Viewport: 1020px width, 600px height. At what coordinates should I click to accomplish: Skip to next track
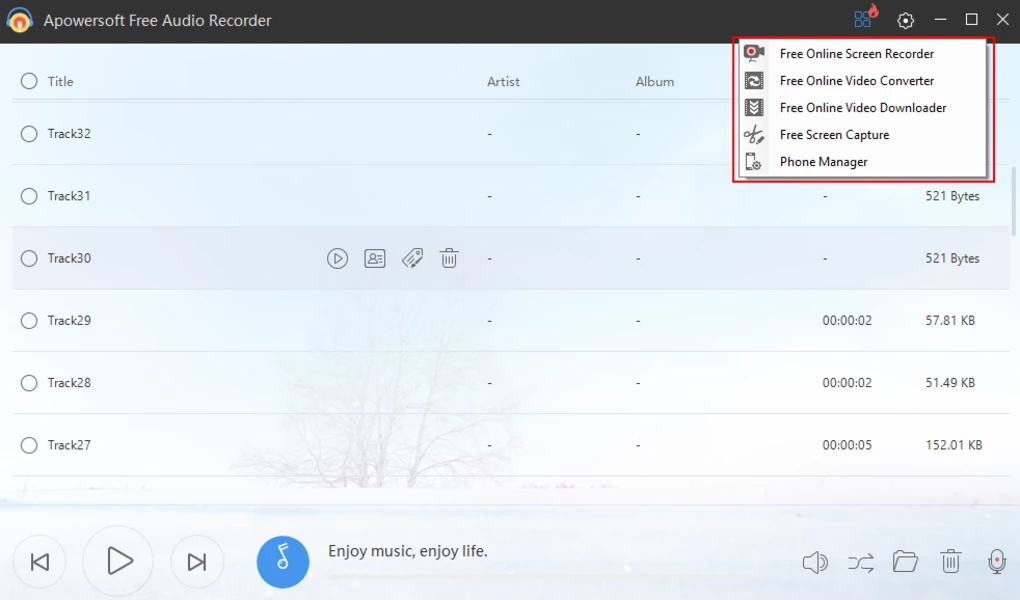pyautogui.click(x=196, y=562)
